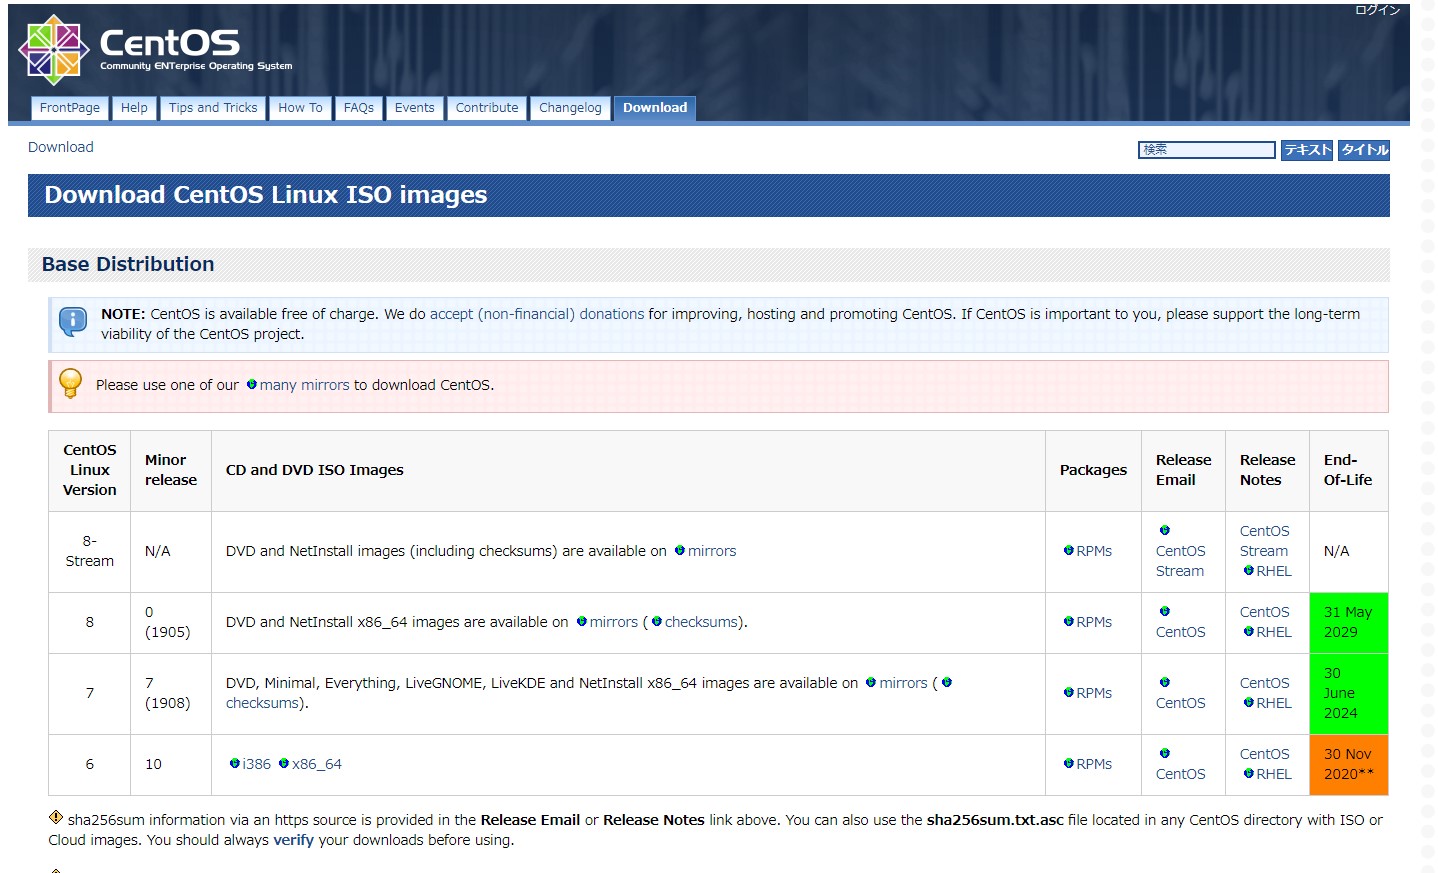Open CentOS release notes for version 7
Image resolution: width=1438 pixels, height=873 pixels.
pyautogui.click(x=1265, y=683)
